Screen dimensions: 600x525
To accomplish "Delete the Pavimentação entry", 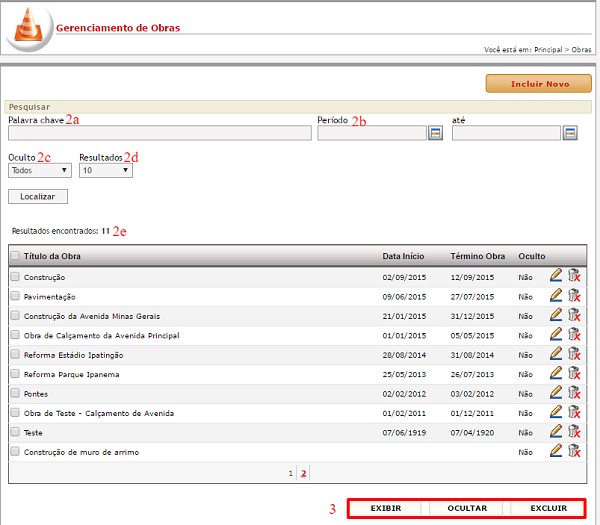I will pos(574,295).
